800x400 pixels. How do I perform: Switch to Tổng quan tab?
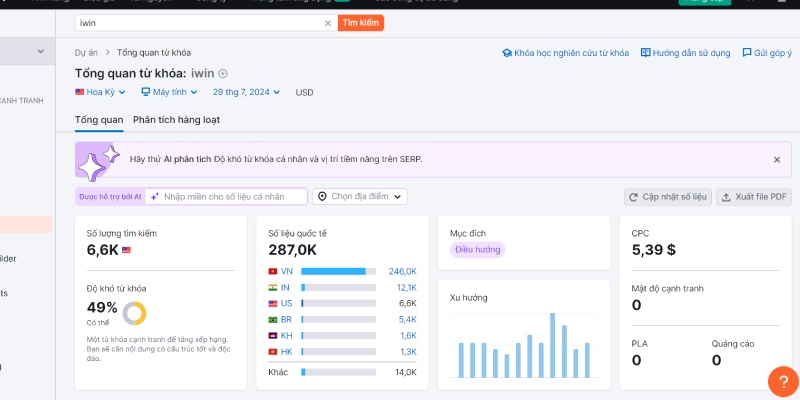[x=99, y=120]
